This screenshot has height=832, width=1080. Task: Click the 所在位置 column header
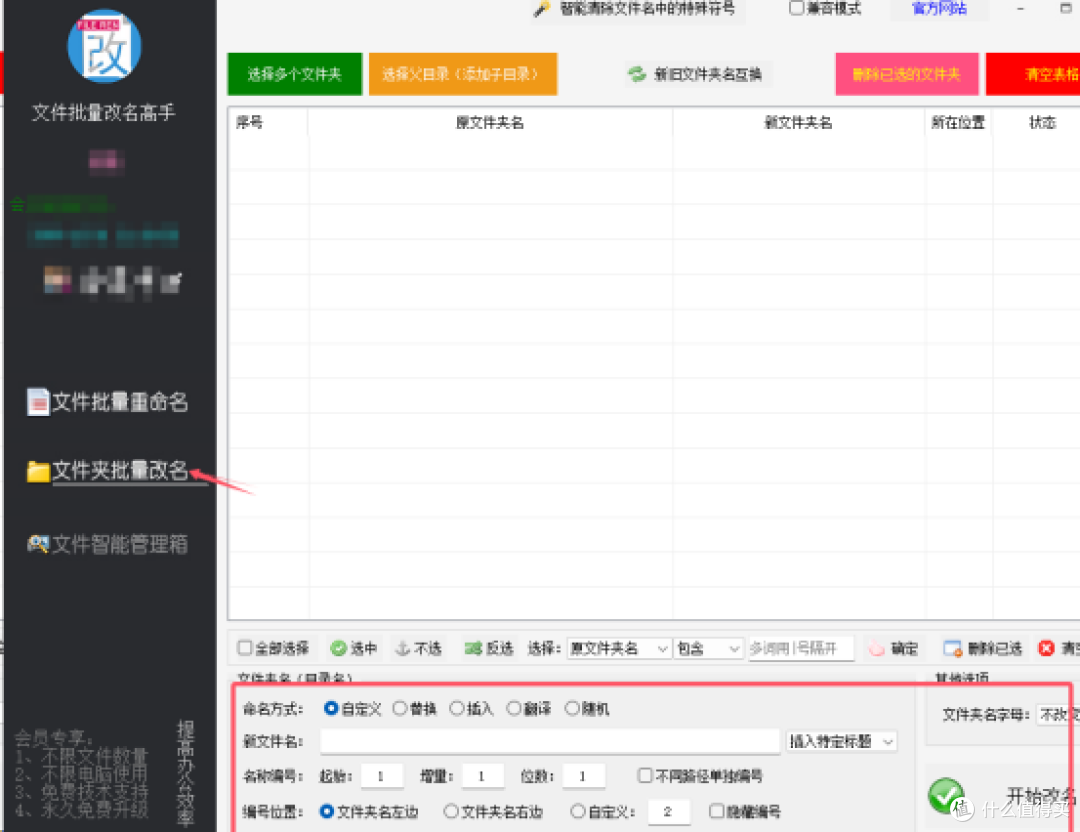coord(958,123)
